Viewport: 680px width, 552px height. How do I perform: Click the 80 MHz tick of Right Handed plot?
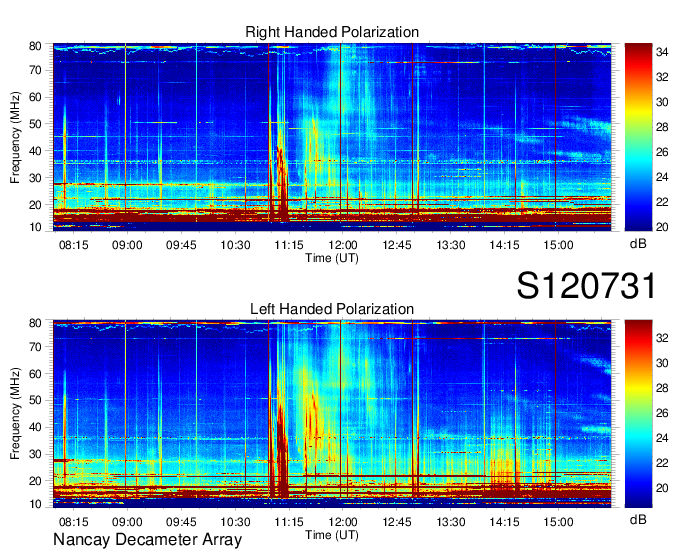click(35, 46)
